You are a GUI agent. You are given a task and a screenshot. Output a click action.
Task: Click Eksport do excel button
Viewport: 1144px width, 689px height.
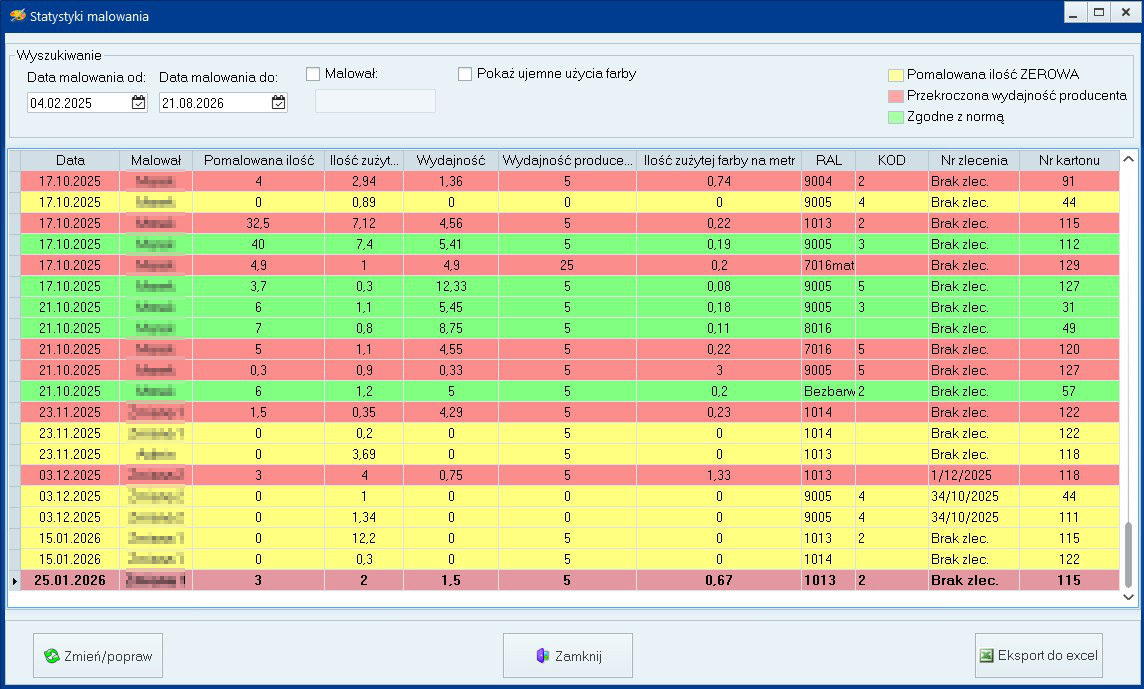(1039, 655)
